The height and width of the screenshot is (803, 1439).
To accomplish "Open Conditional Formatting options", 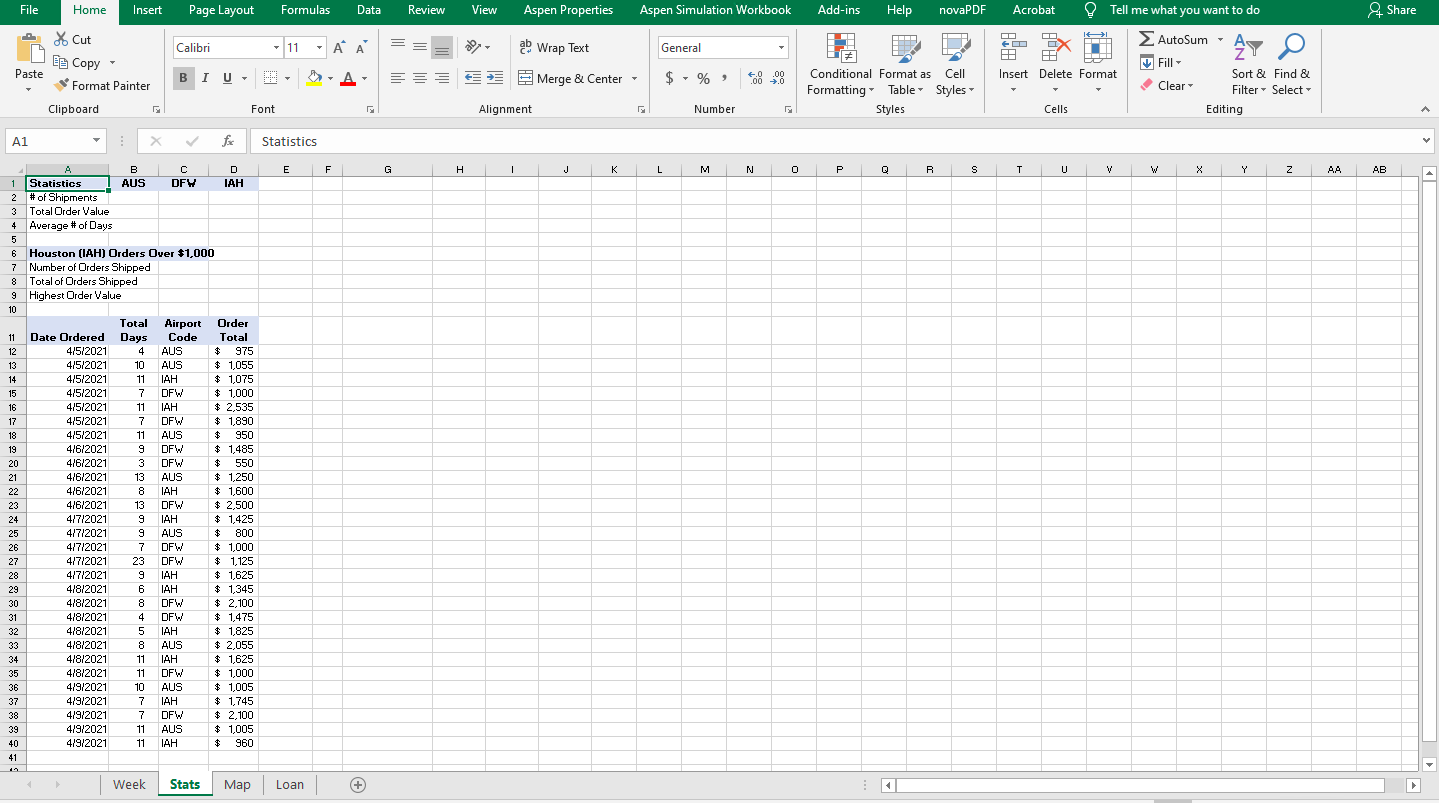I will click(x=839, y=66).
